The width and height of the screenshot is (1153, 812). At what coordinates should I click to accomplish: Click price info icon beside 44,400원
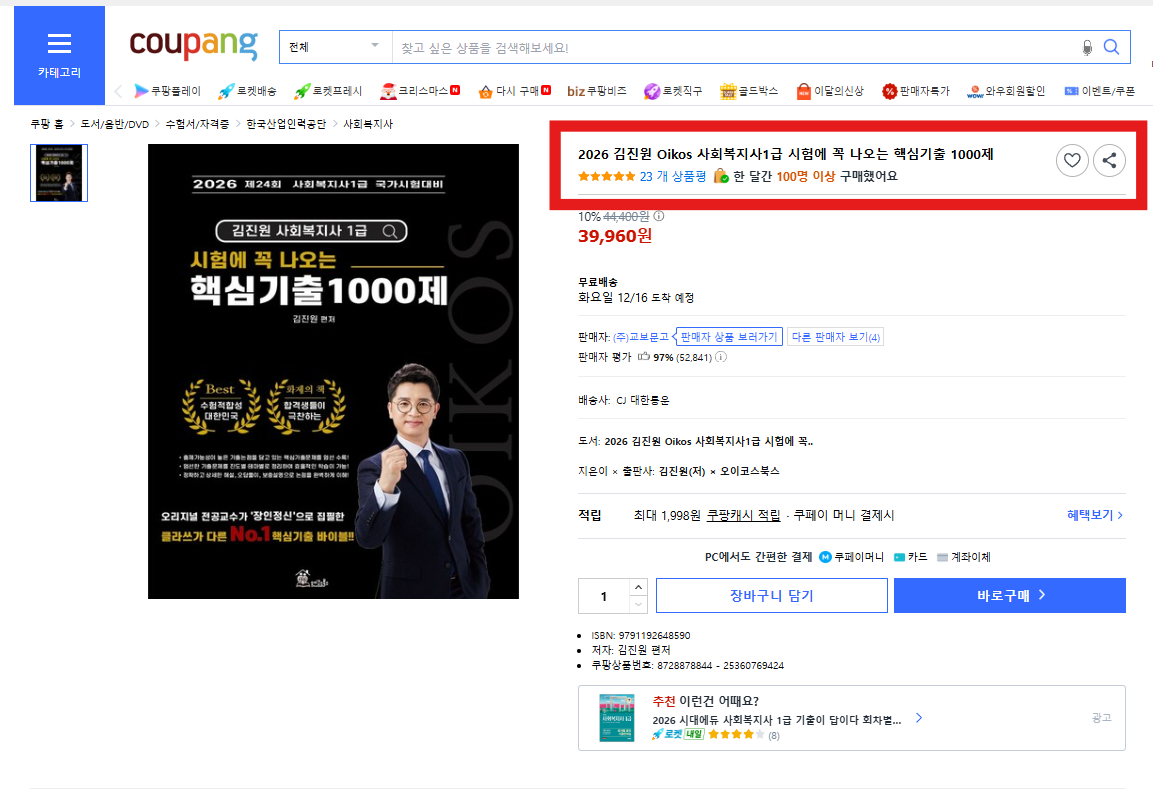[x=659, y=216]
